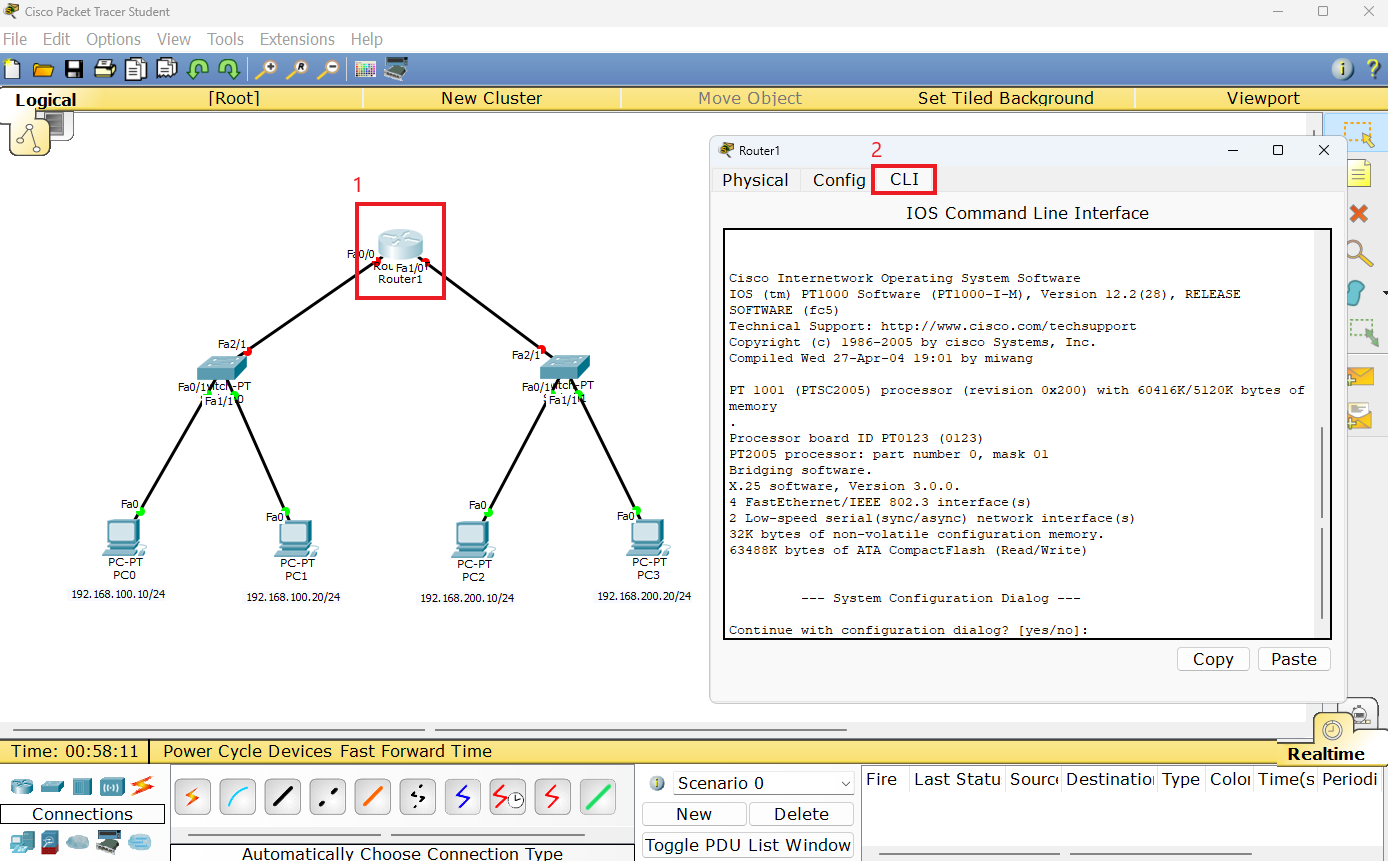Choose the red X Delete tool
1388x861 pixels.
point(1358,213)
